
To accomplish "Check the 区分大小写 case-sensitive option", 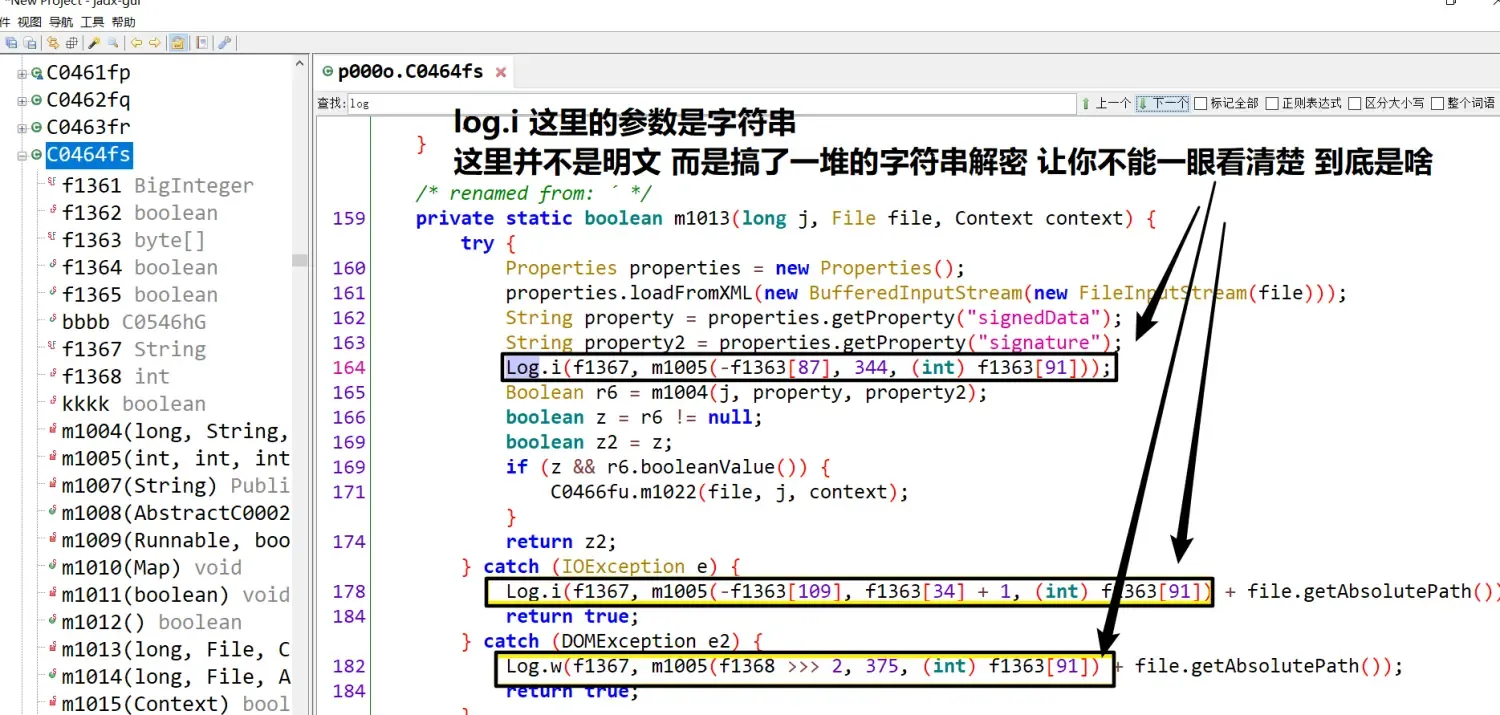I will pyautogui.click(x=1355, y=102).
